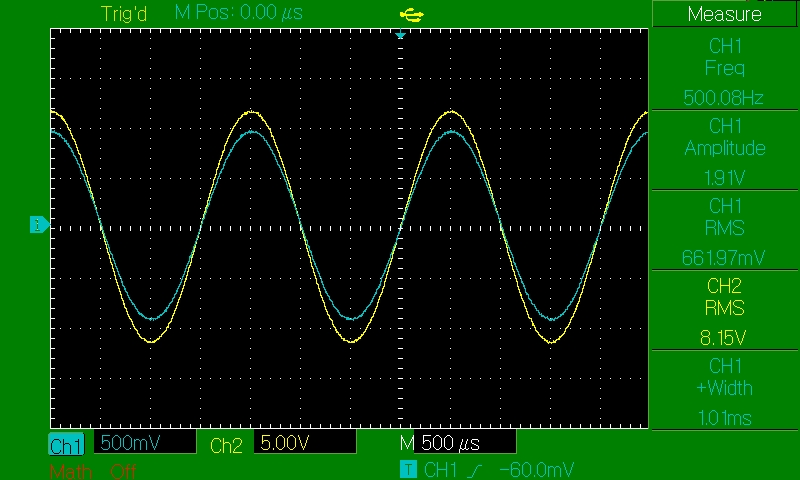Image resolution: width=800 pixels, height=480 pixels.
Task: Click the CH1 +Width measurement slot
Action: [x=724, y=389]
